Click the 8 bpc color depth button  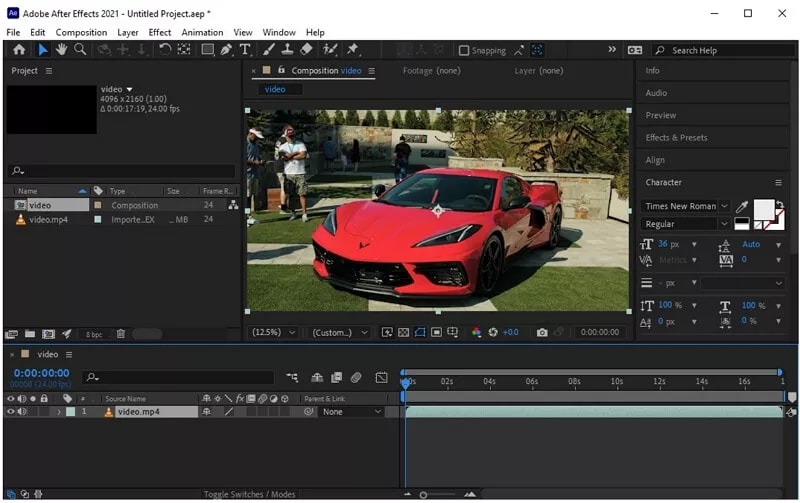coord(93,334)
